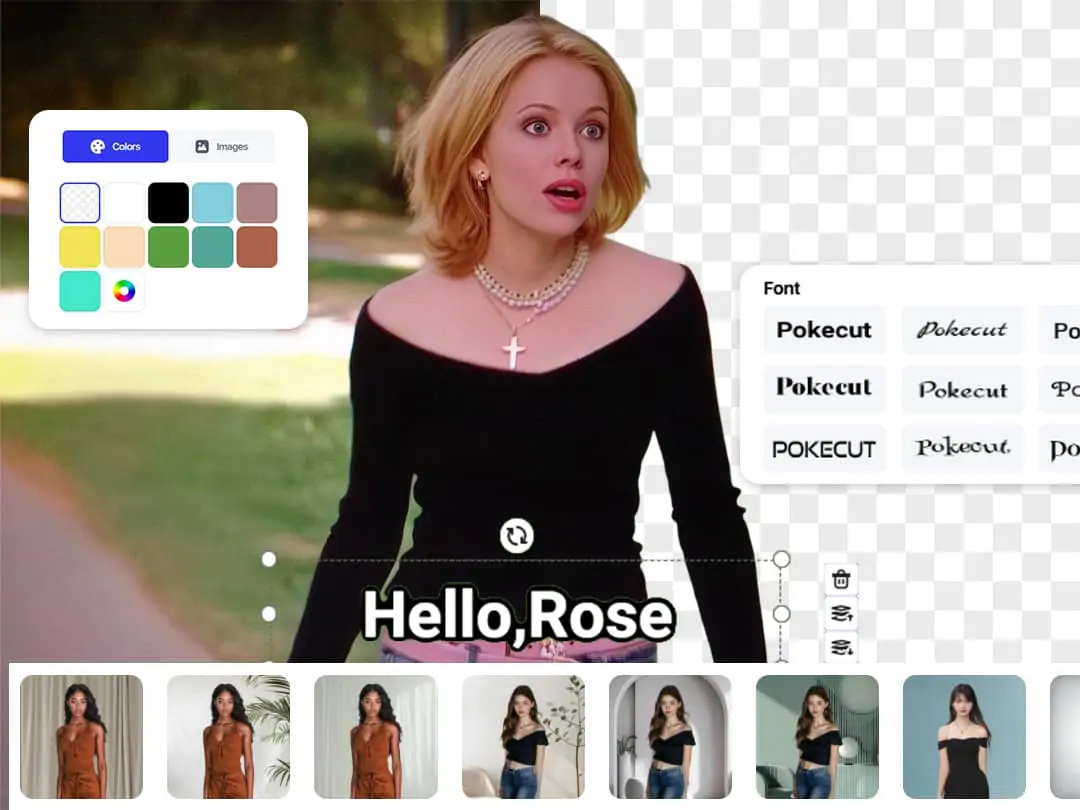Delete the text layer with trash icon

(x=841, y=579)
